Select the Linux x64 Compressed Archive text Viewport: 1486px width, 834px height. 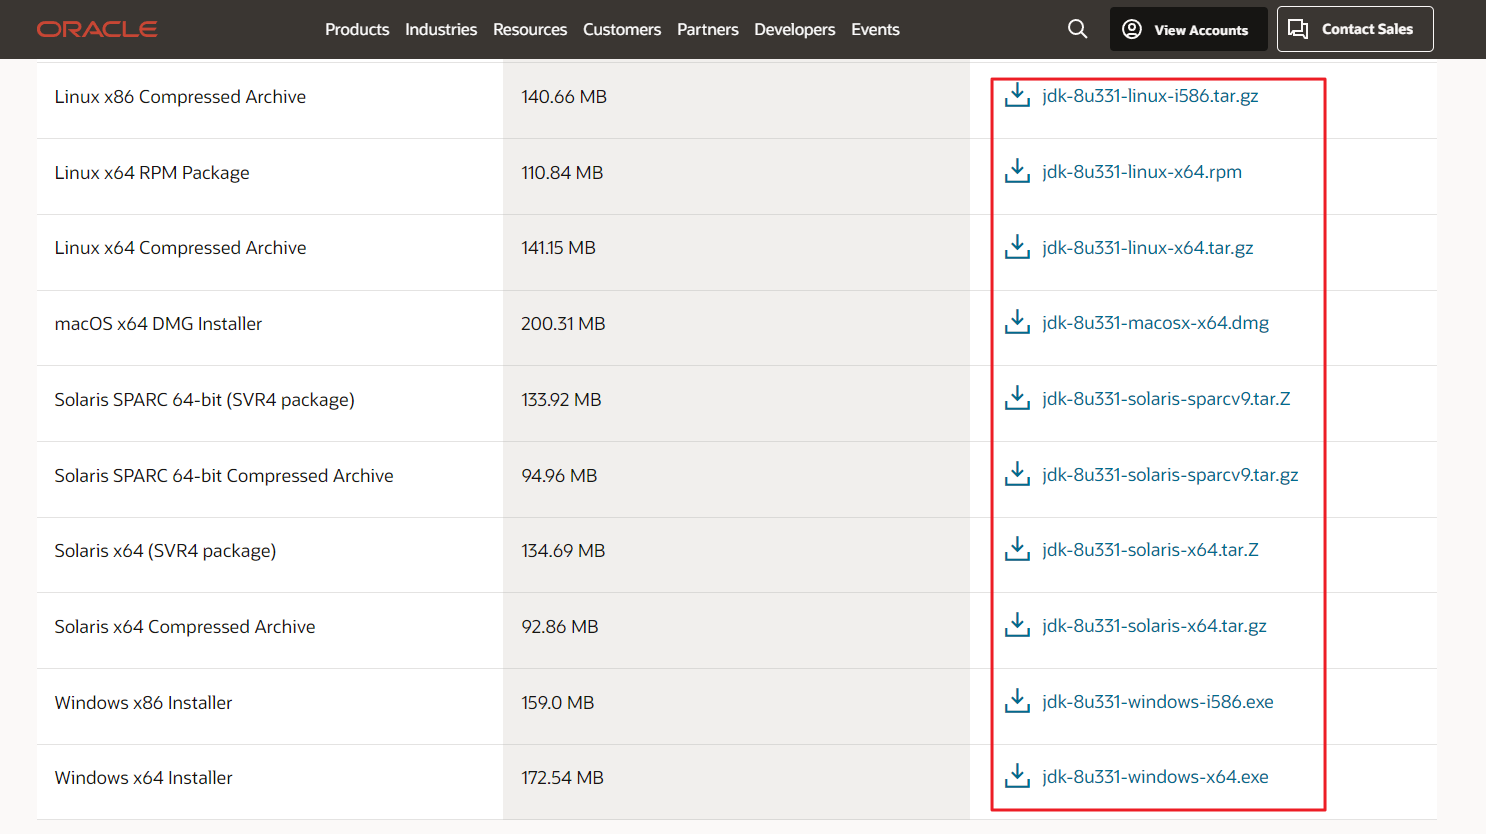(180, 248)
